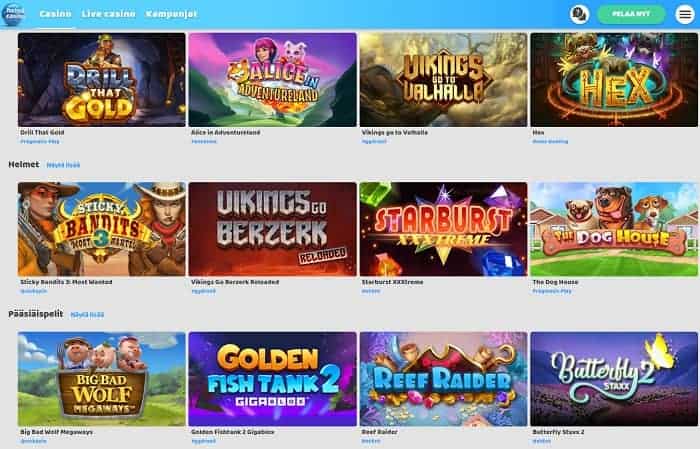
Task: Click the live chat support icon
Action: (x=579, y=14)
